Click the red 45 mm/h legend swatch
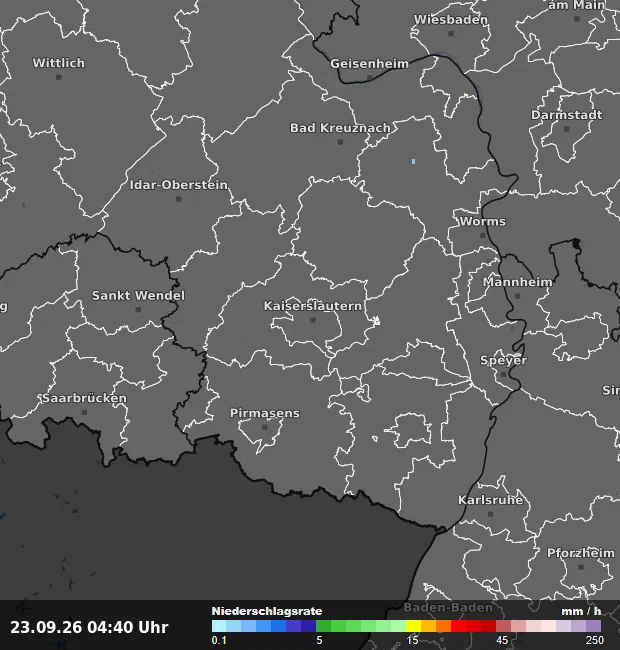 pos(503,626)
